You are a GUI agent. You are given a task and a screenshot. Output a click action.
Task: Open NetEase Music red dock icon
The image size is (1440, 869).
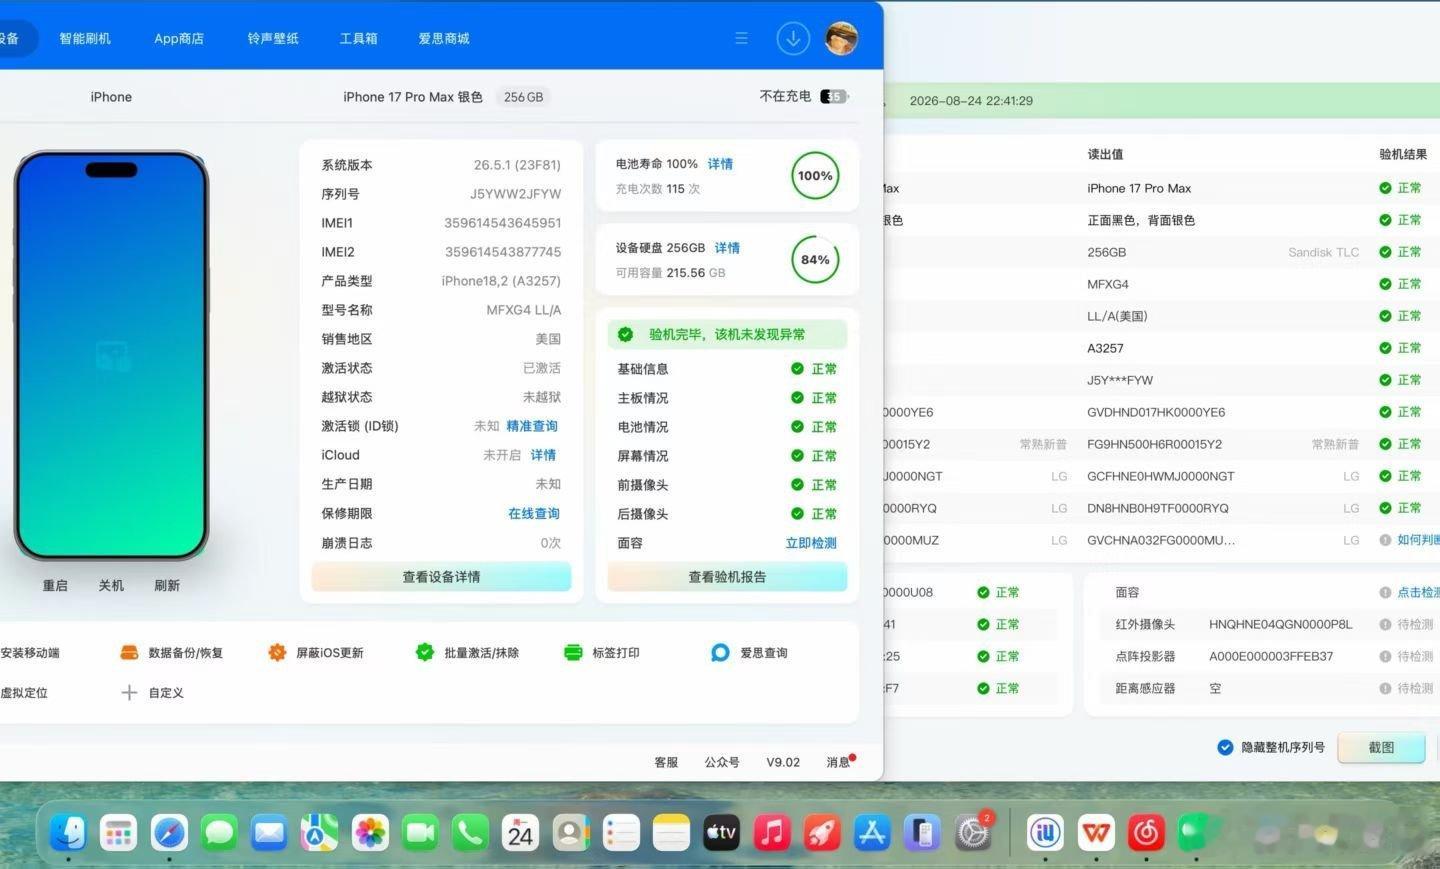coord(1146,832)
